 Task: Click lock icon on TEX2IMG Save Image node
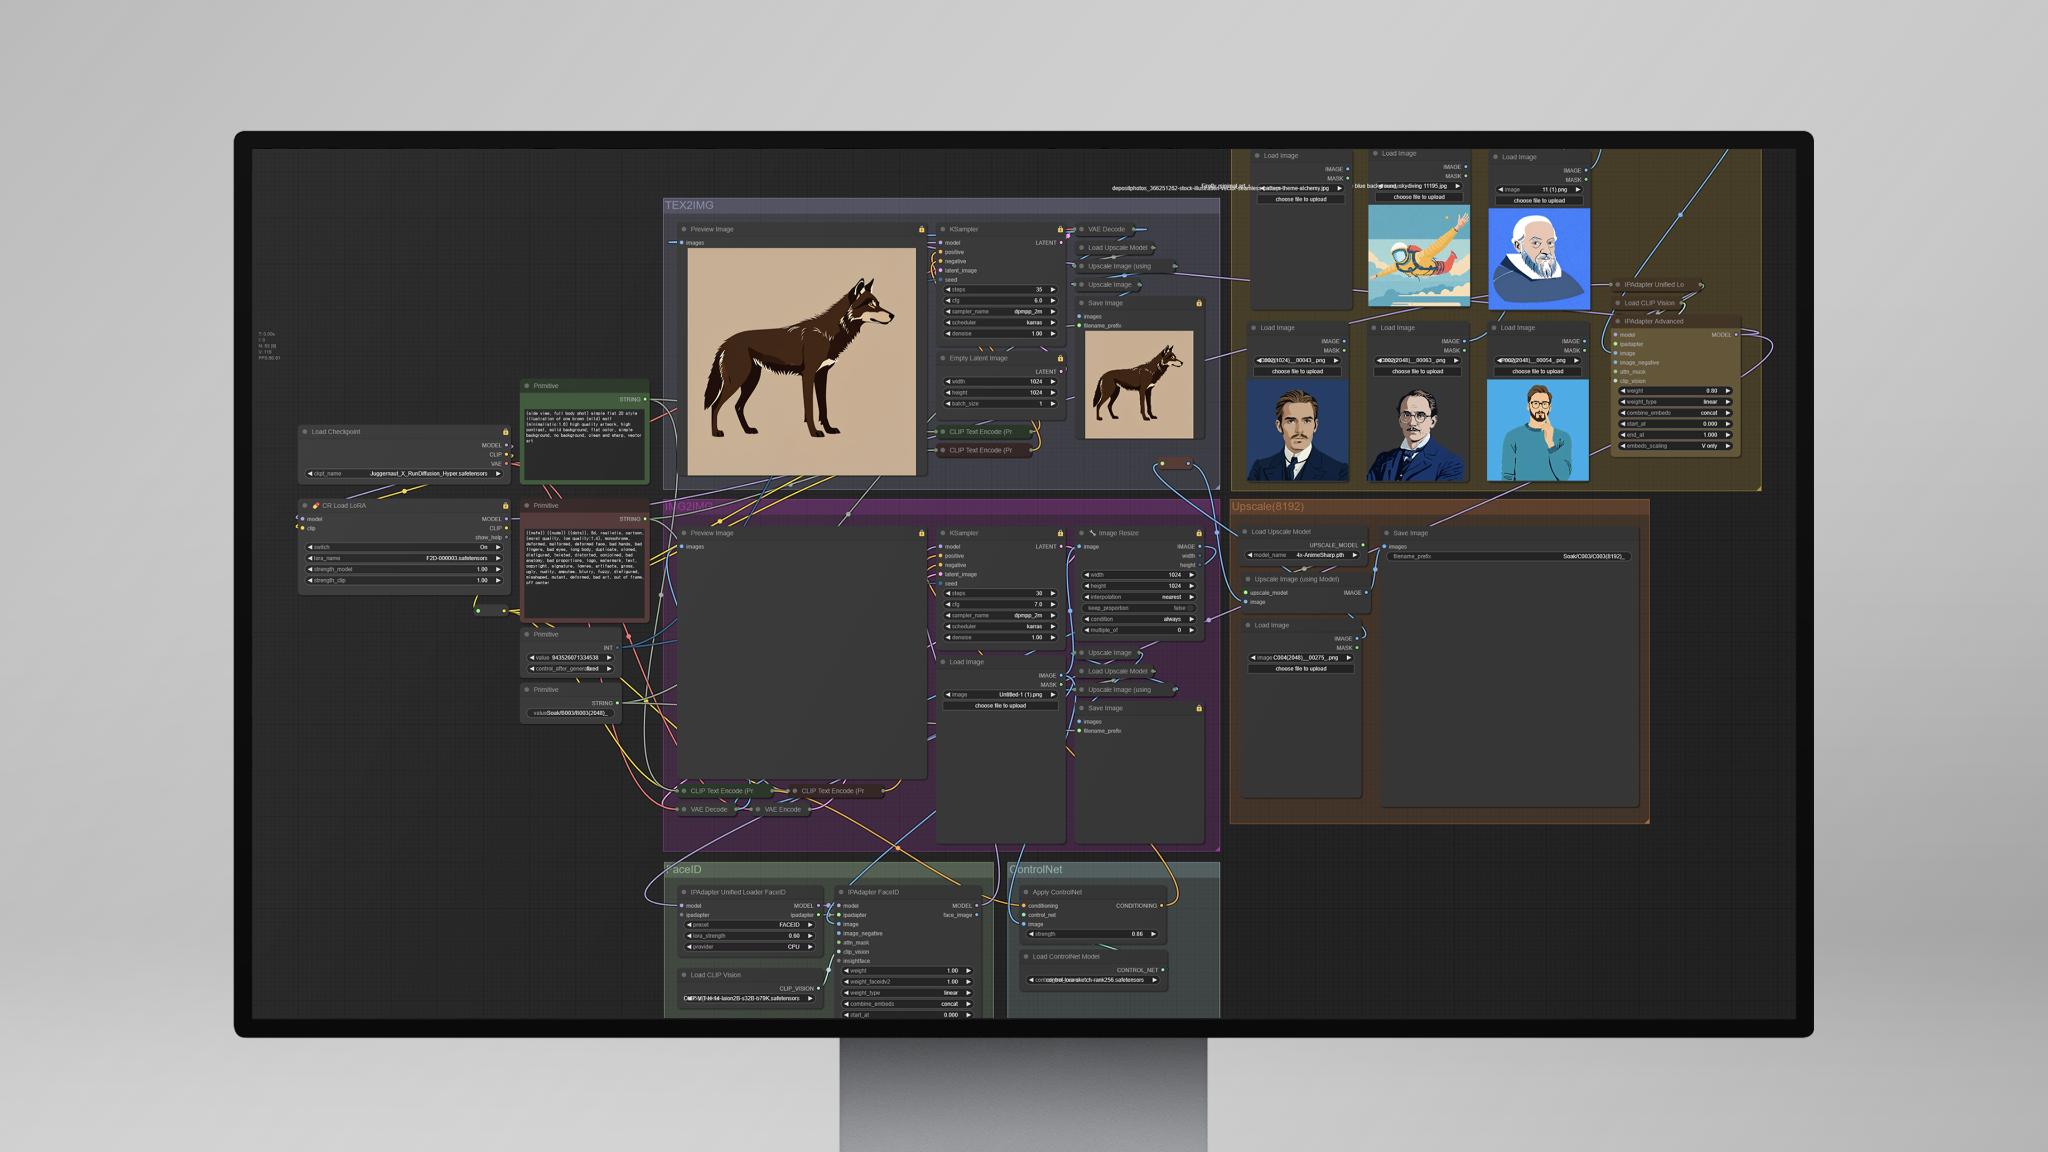pyautogui.click(x=1199, y=303)
